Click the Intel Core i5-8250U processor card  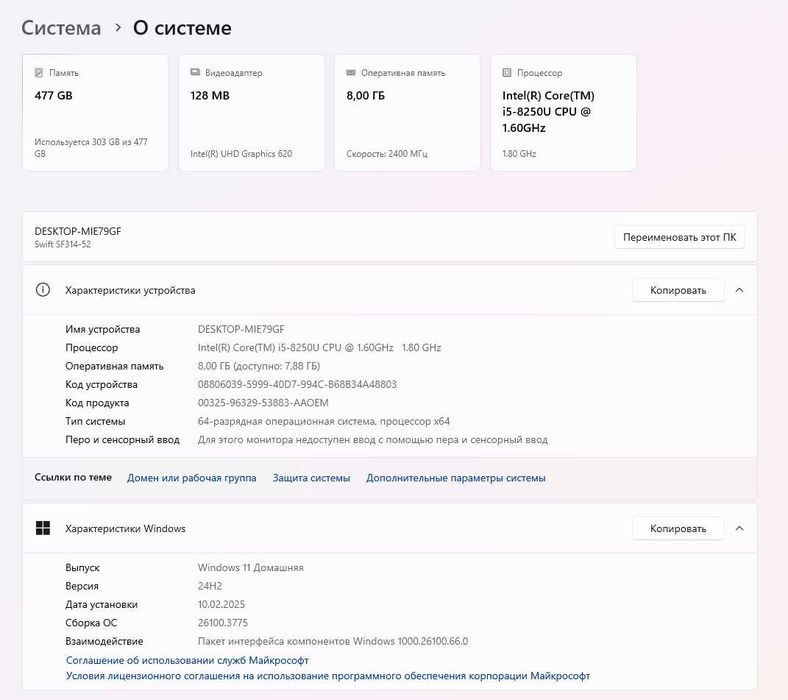pos(563,112)
